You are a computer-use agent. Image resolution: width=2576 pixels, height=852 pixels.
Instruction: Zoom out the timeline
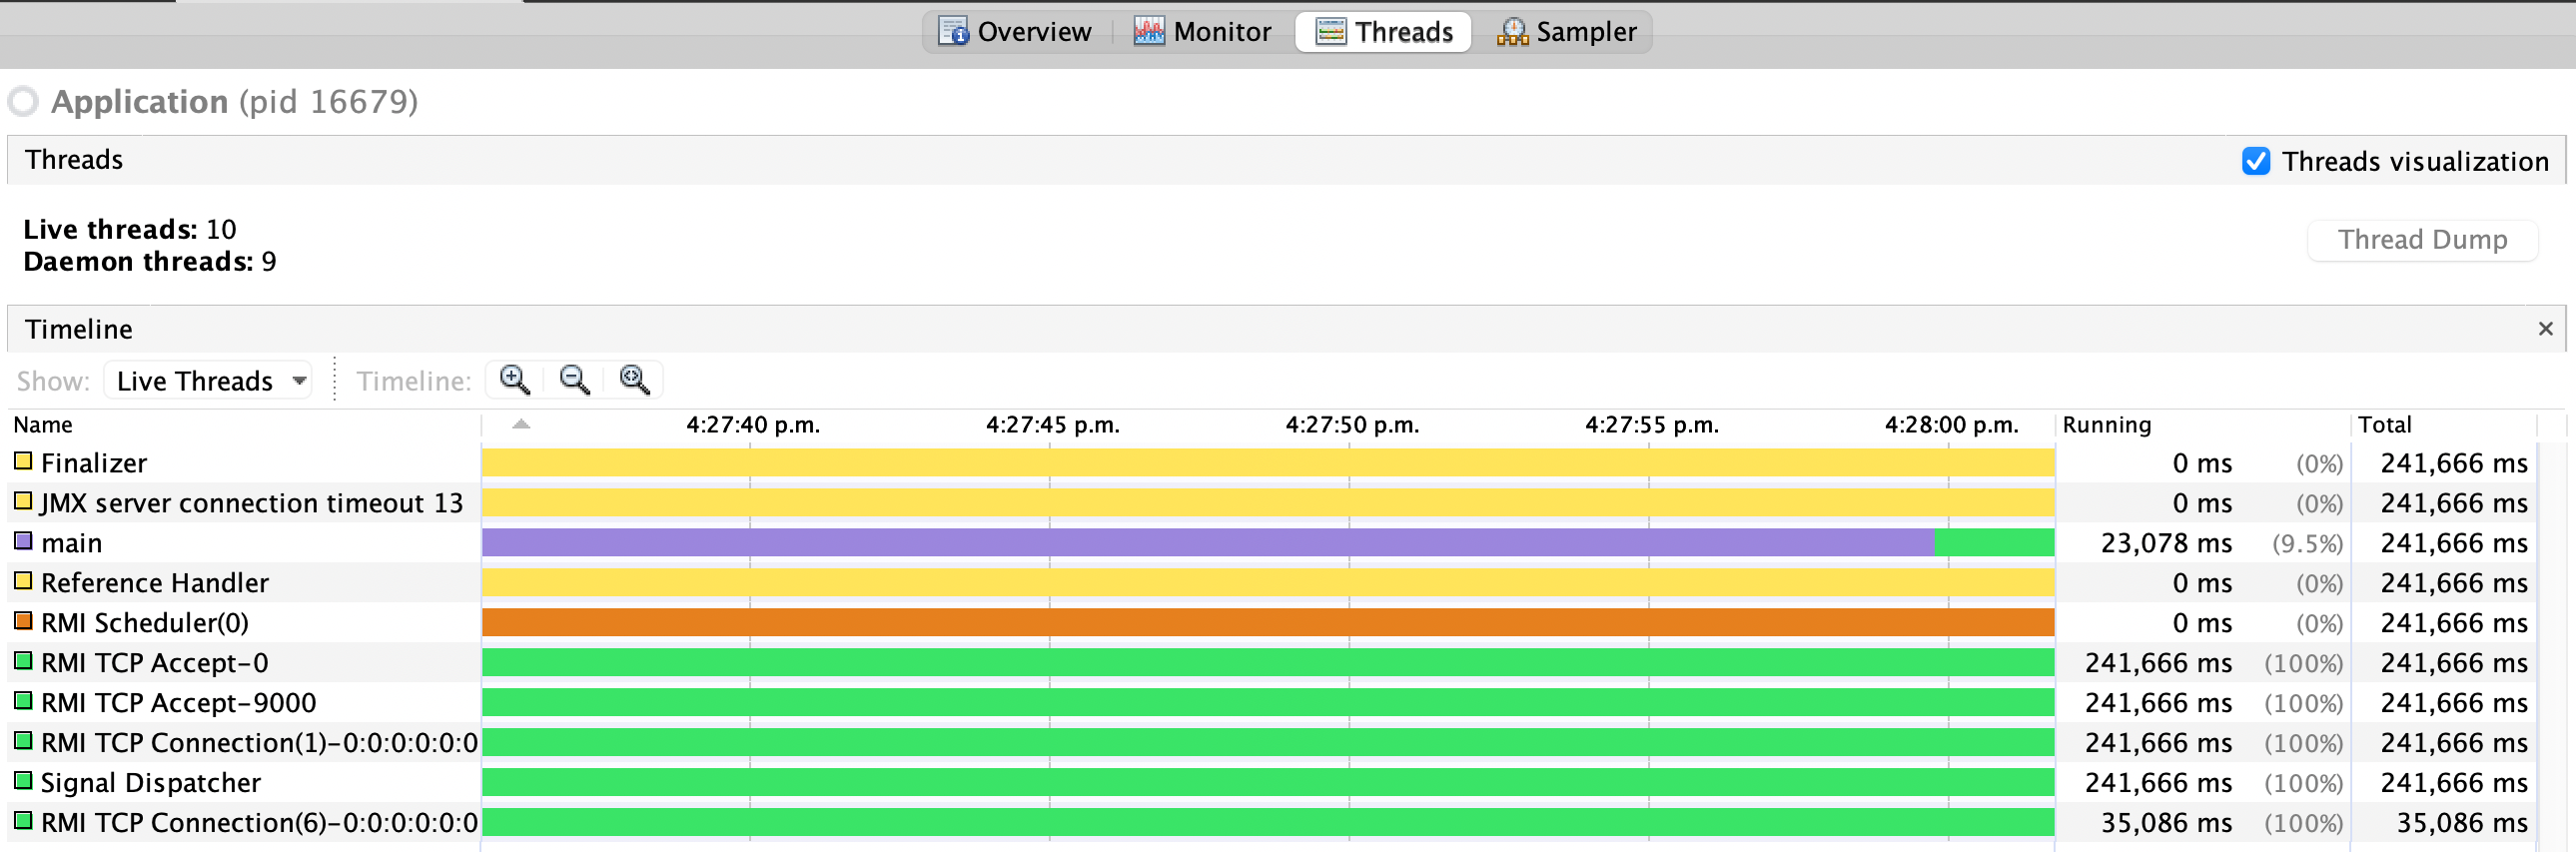click(x=575, y=380)
